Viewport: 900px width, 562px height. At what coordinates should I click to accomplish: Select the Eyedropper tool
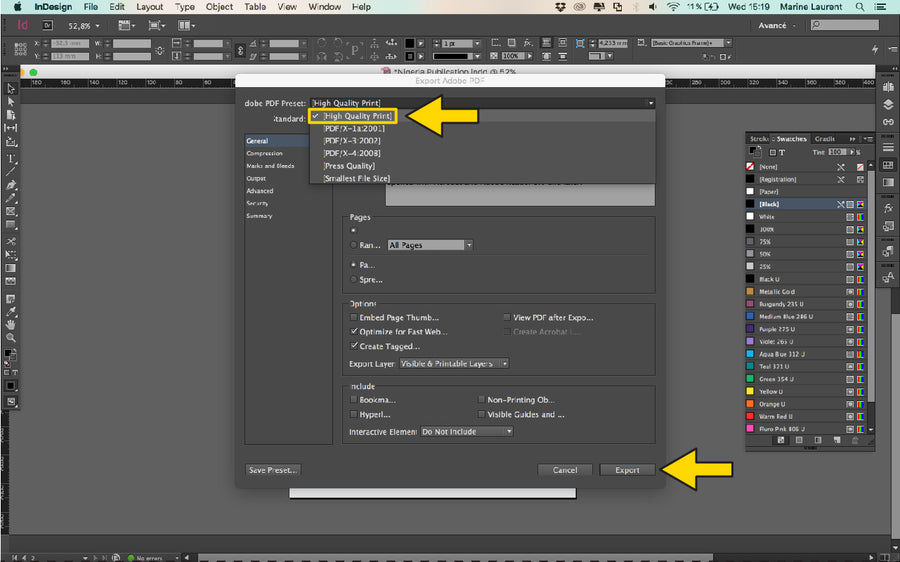coord(11,312)
